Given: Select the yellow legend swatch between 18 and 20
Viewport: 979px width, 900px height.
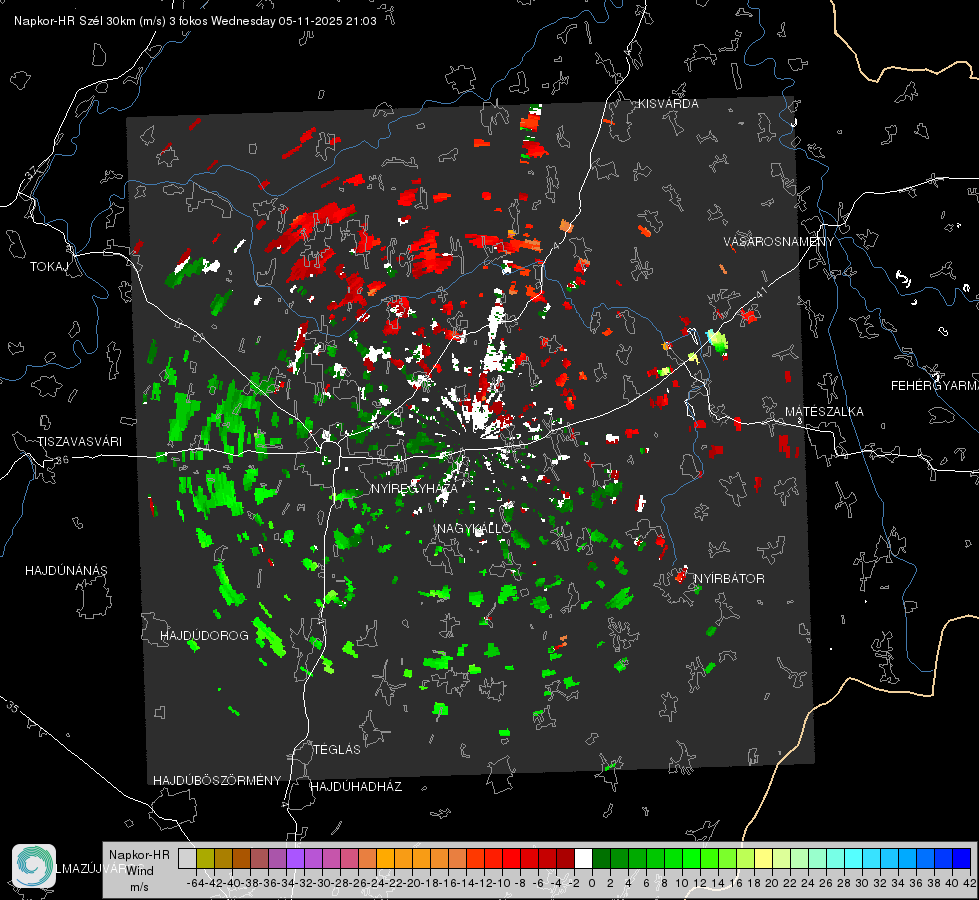Looking at the screenshot, I should 764,858.
